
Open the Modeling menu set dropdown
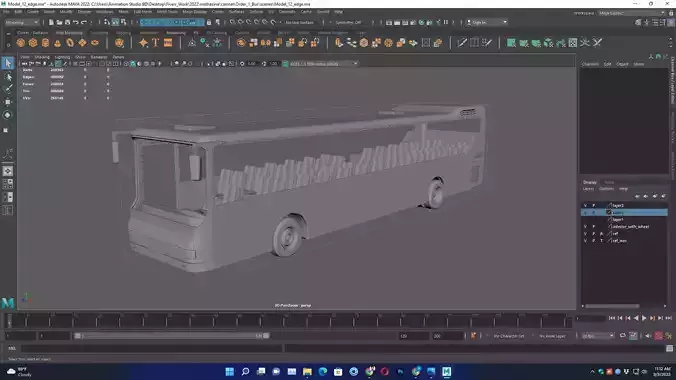coord(22,22)
